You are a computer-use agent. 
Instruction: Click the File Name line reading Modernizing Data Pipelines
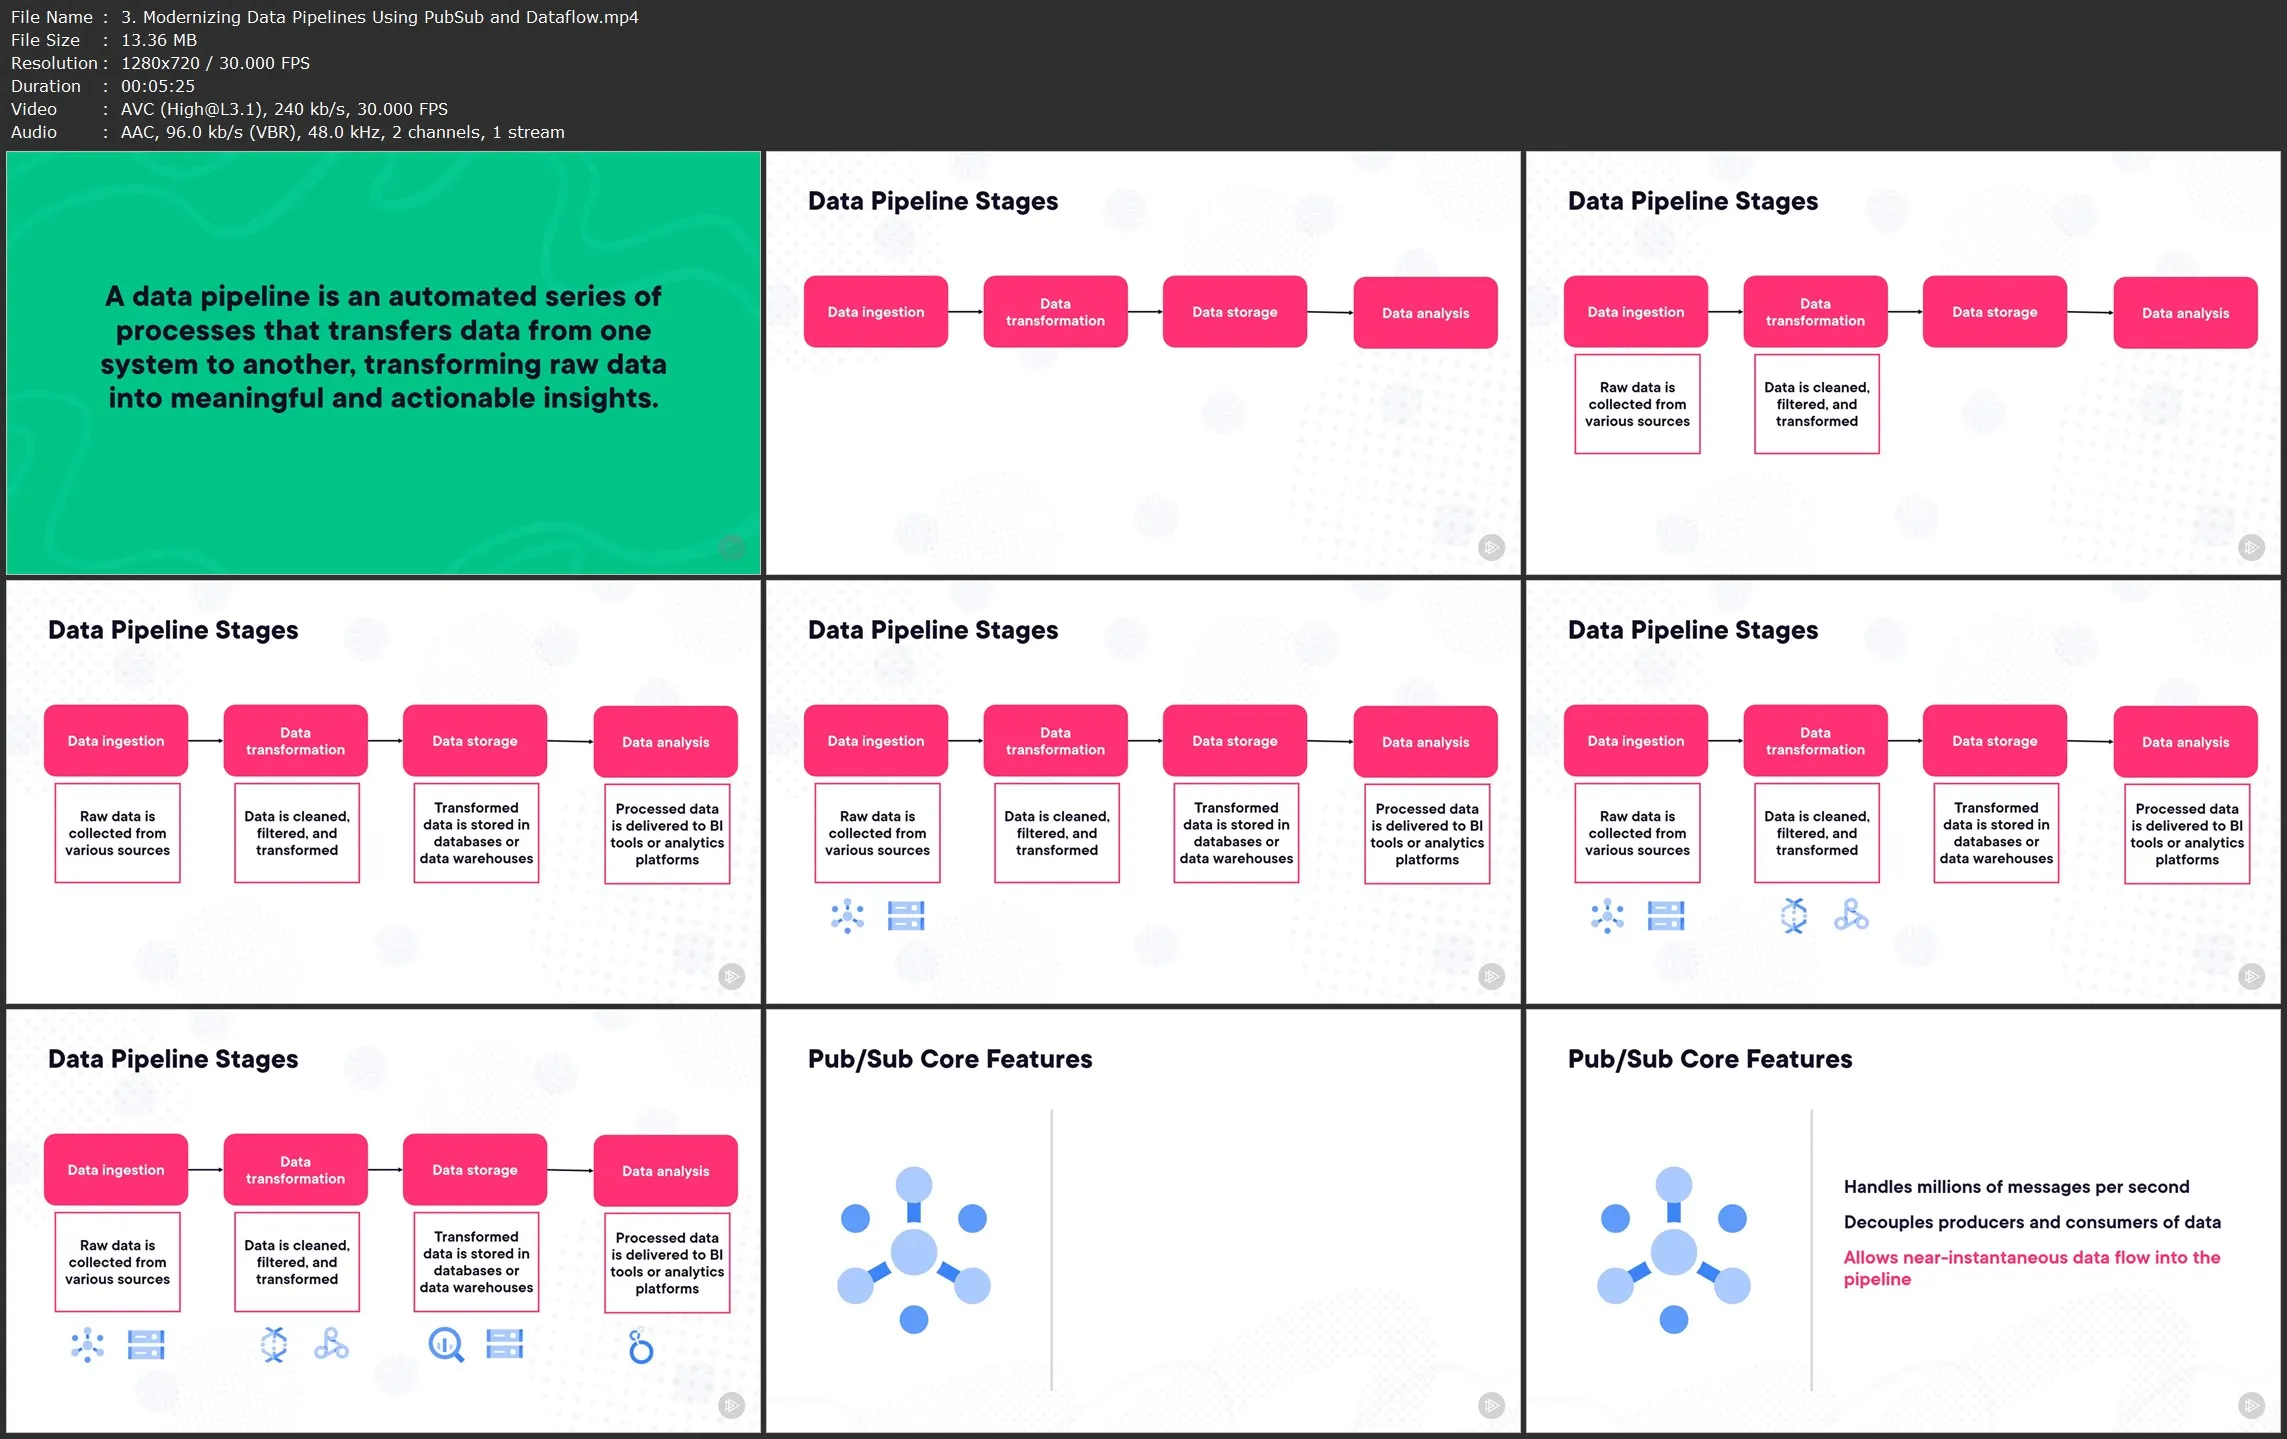(325, 17)
